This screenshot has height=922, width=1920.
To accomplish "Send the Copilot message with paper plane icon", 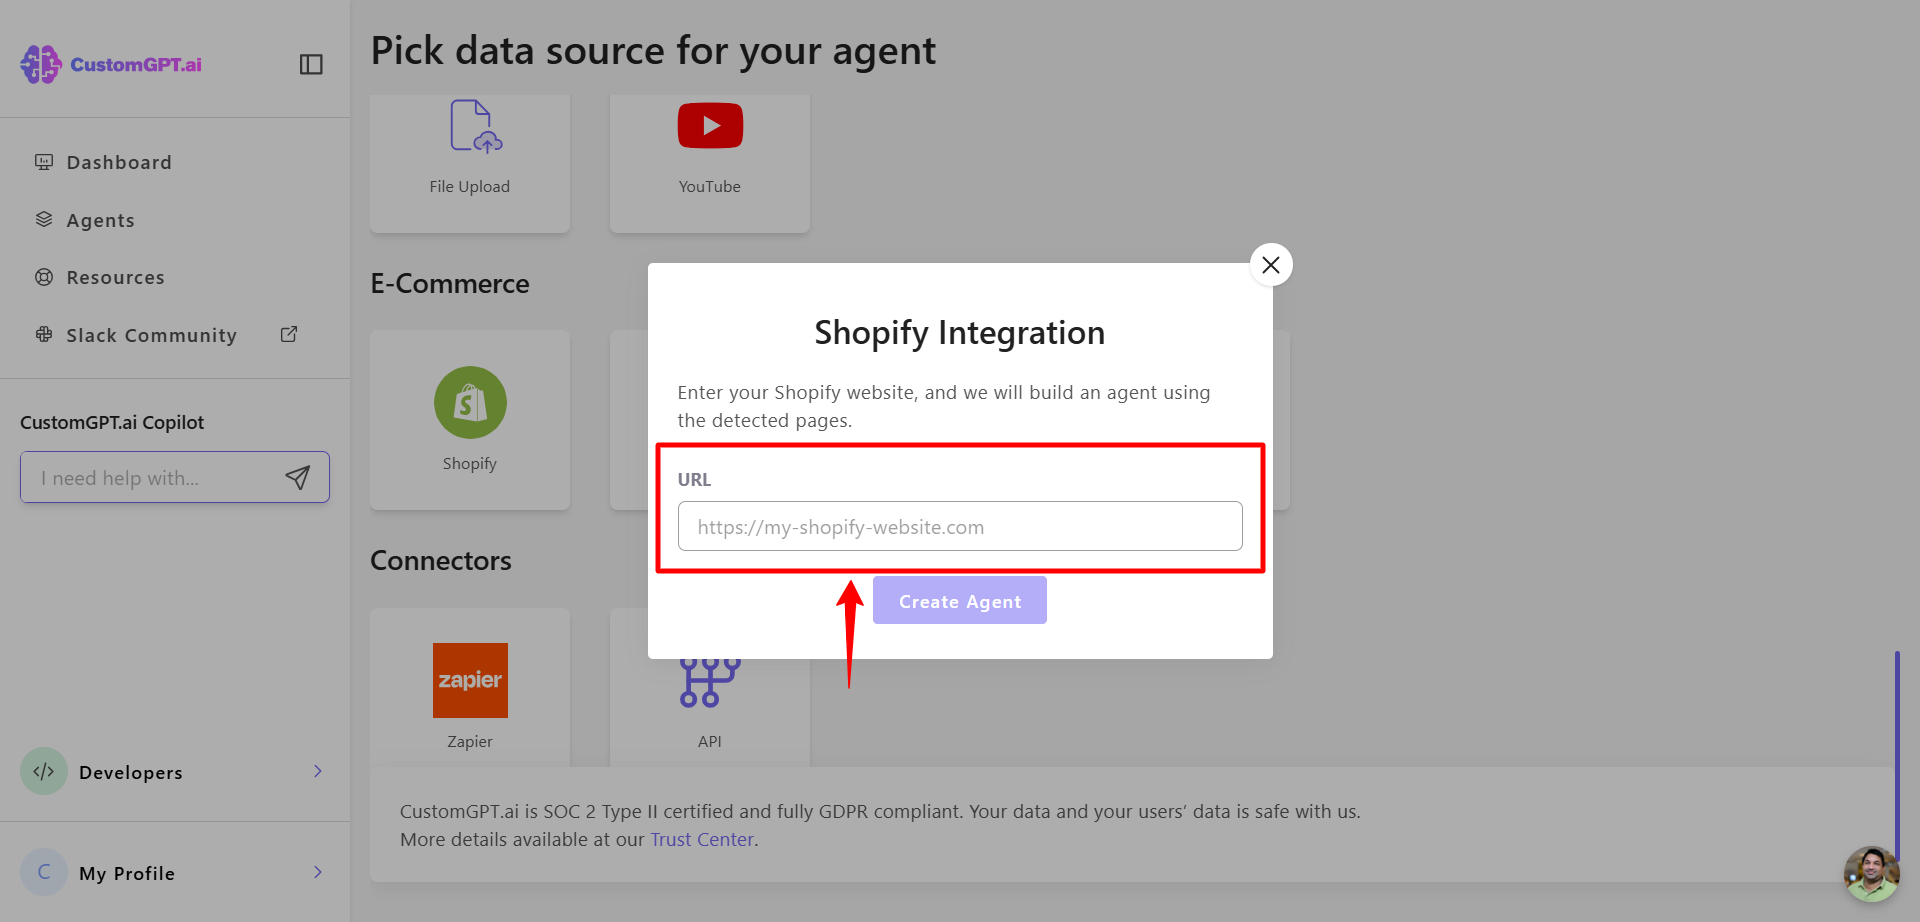I will (x=297, y=477).
